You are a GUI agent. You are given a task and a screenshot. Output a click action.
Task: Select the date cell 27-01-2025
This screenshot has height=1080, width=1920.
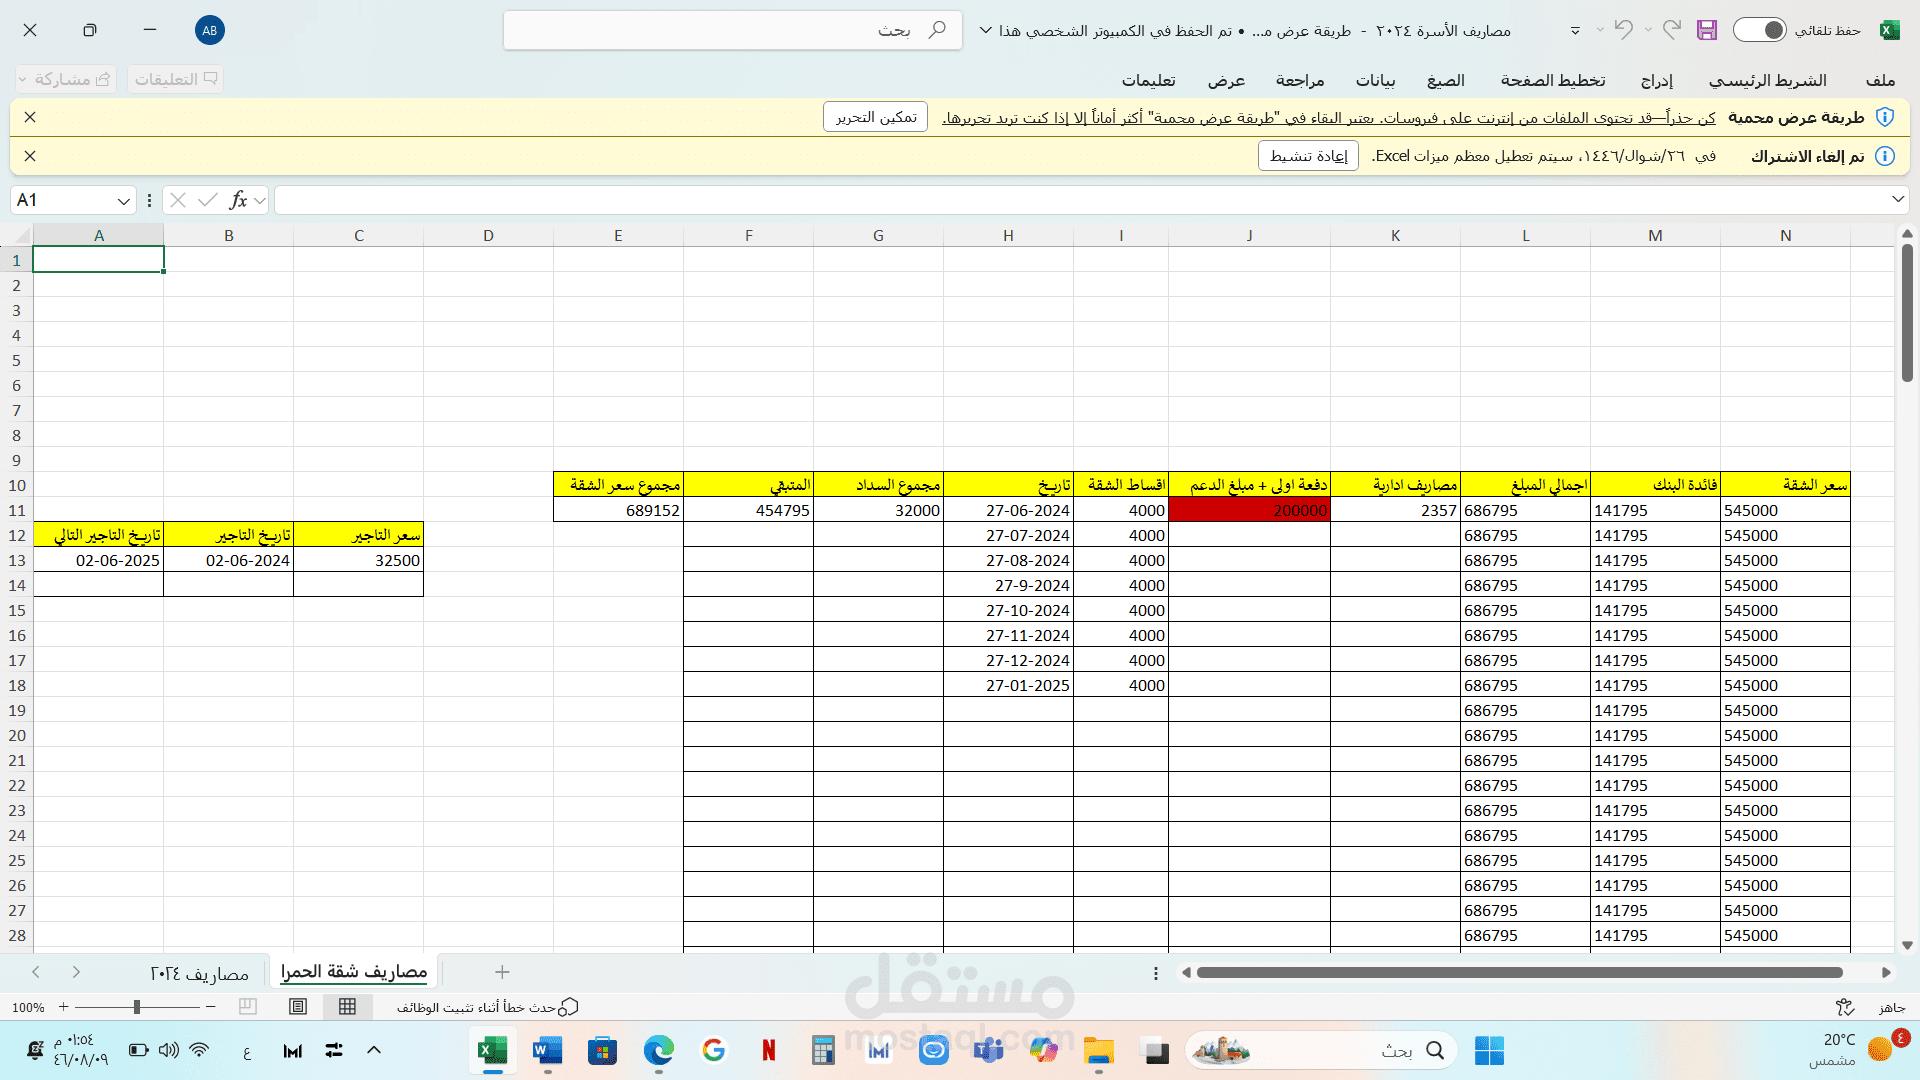[x=1008, y=685]
